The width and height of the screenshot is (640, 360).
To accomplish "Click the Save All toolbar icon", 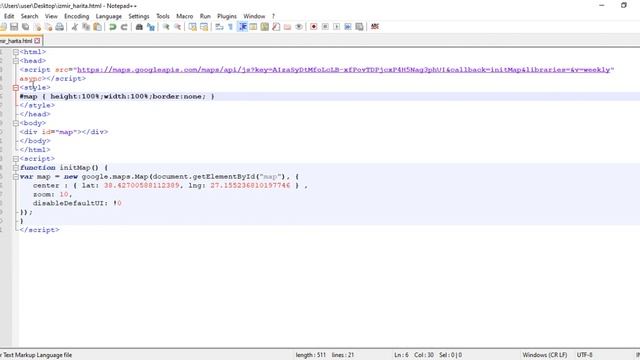I will pyautogui.click(x=26, y=27).
